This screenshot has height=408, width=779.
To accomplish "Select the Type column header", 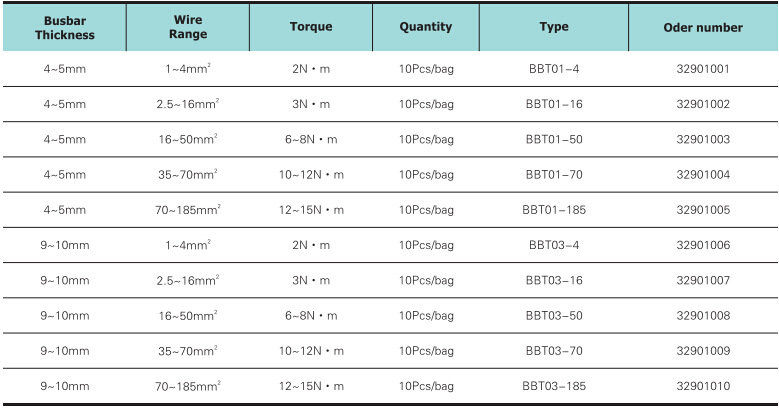I will pos(554,27).
